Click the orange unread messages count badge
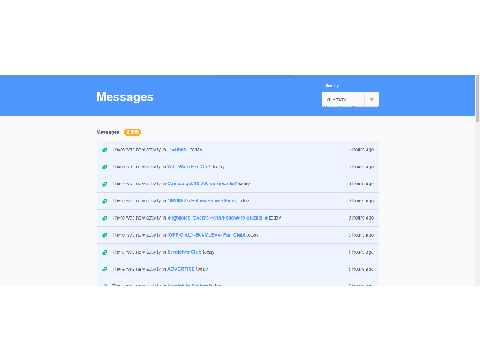 (132, 132)
